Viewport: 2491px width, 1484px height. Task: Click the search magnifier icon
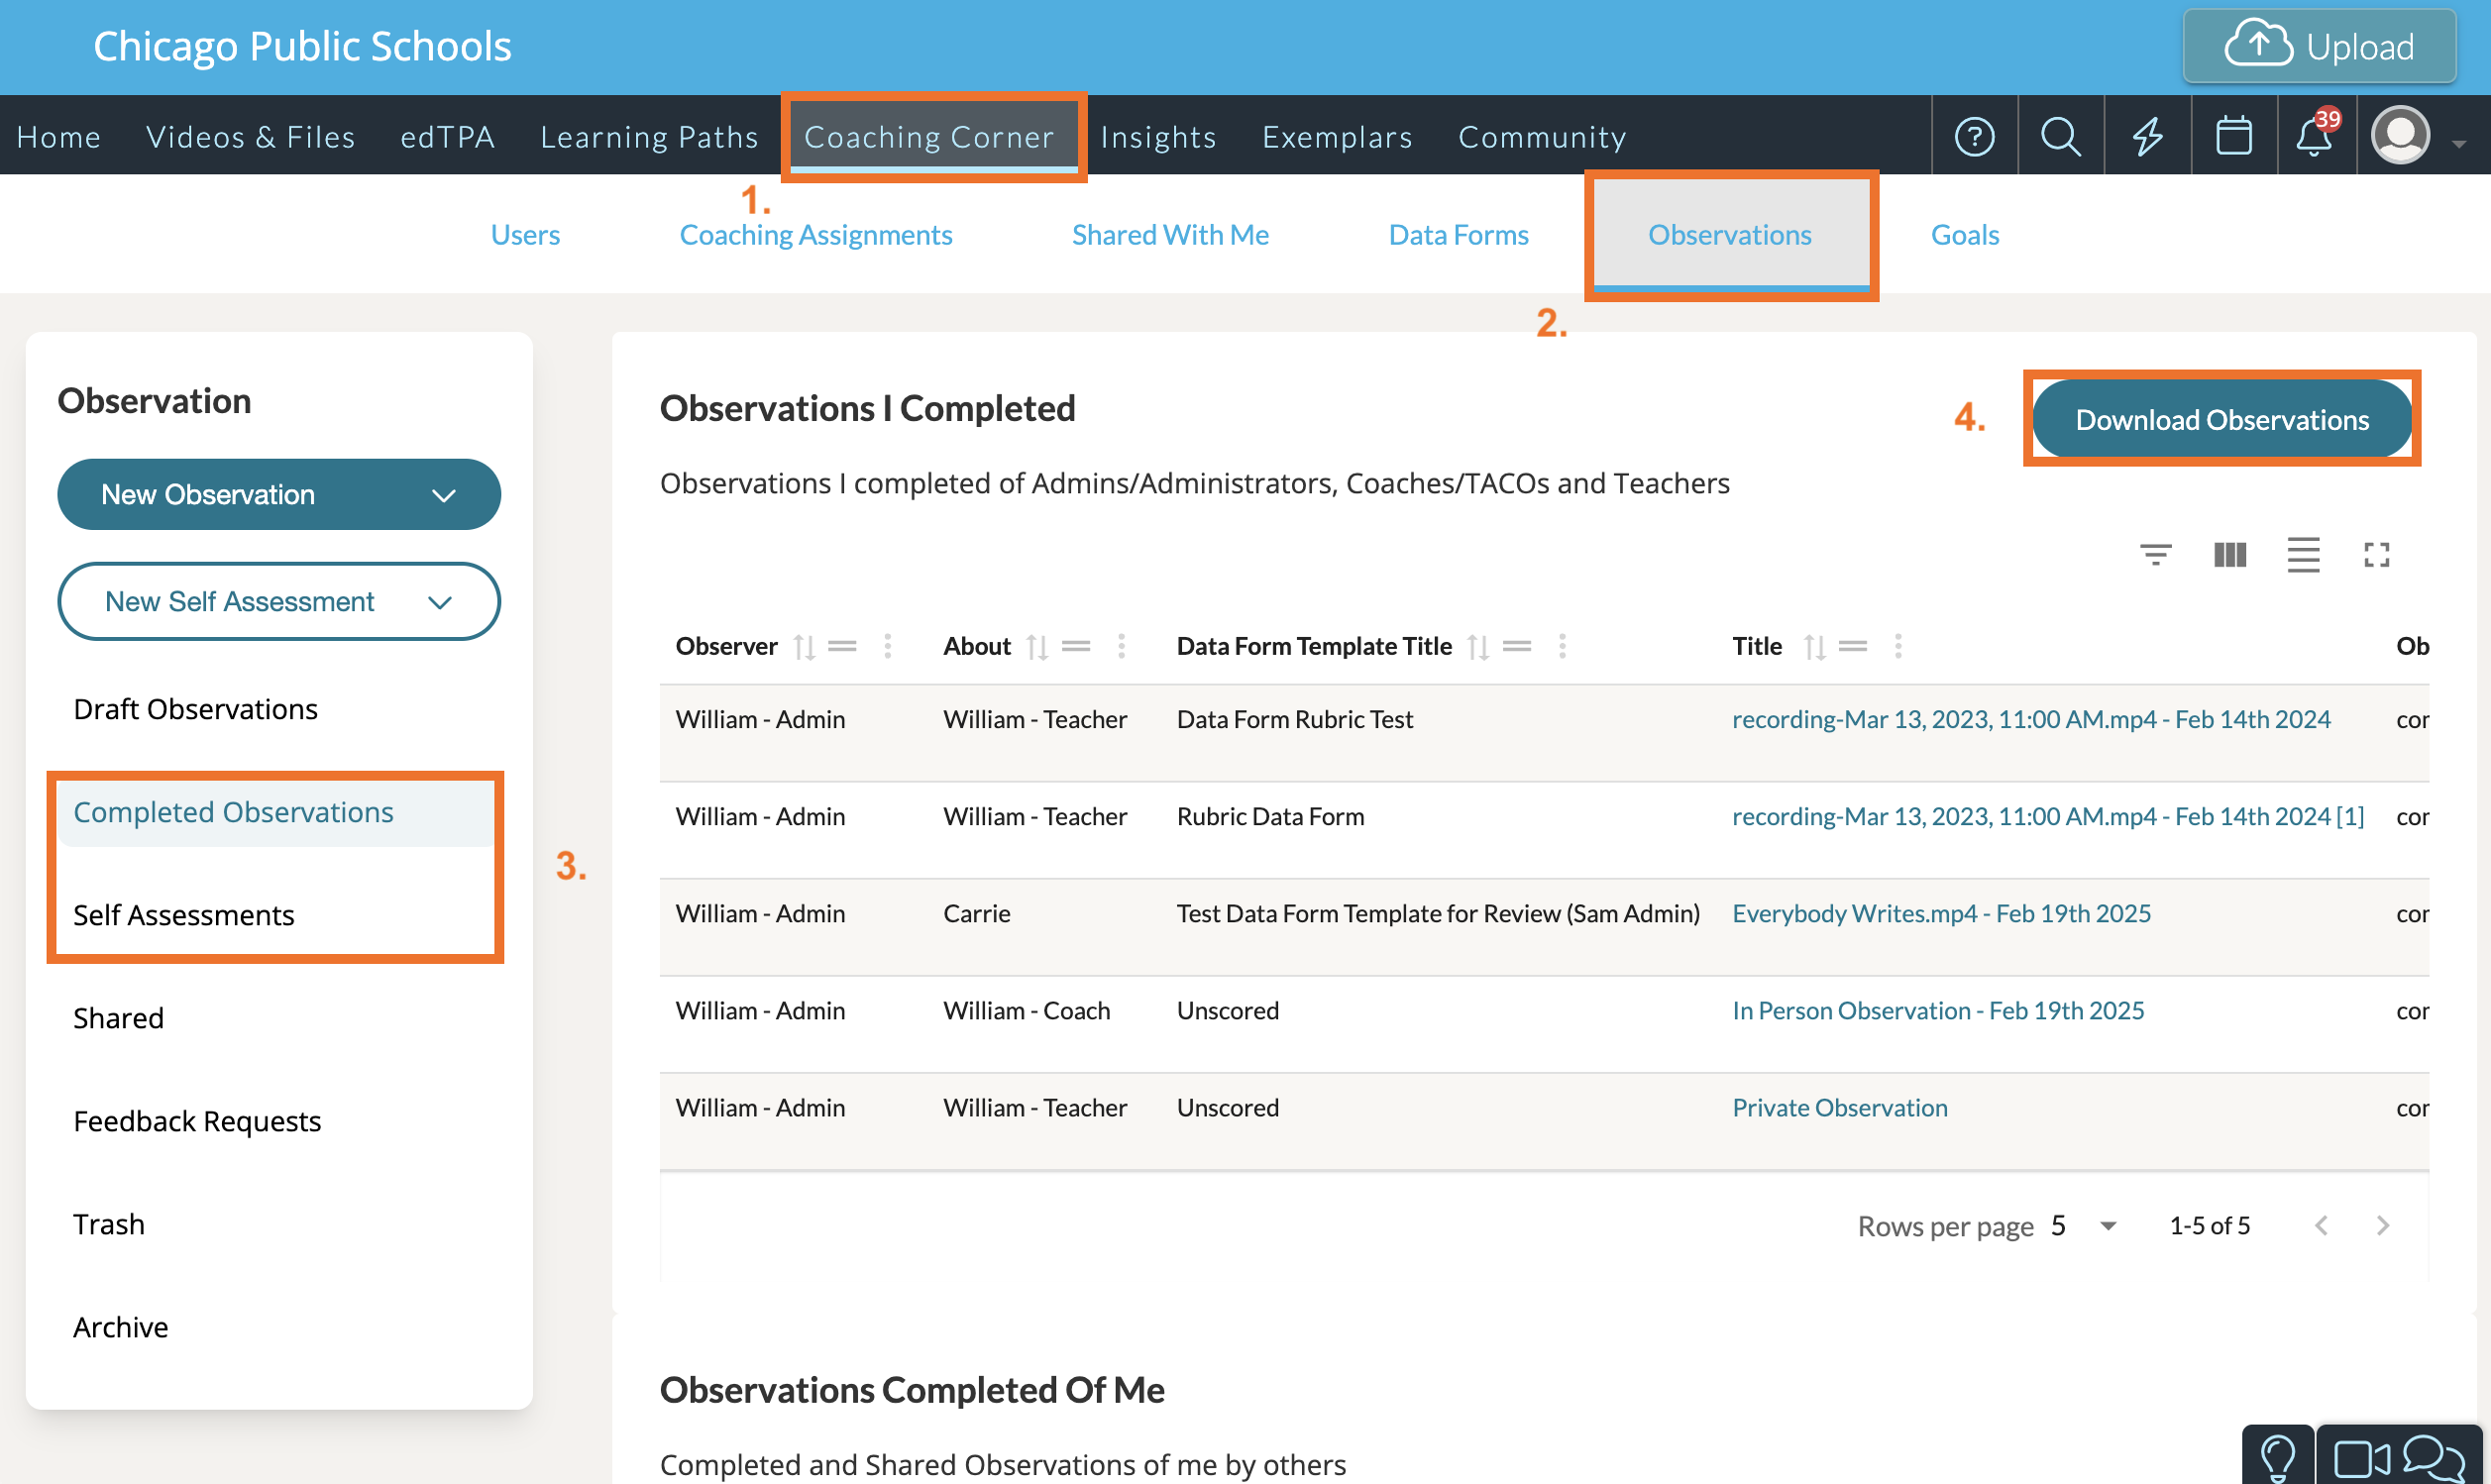[x=2060, y=136]
